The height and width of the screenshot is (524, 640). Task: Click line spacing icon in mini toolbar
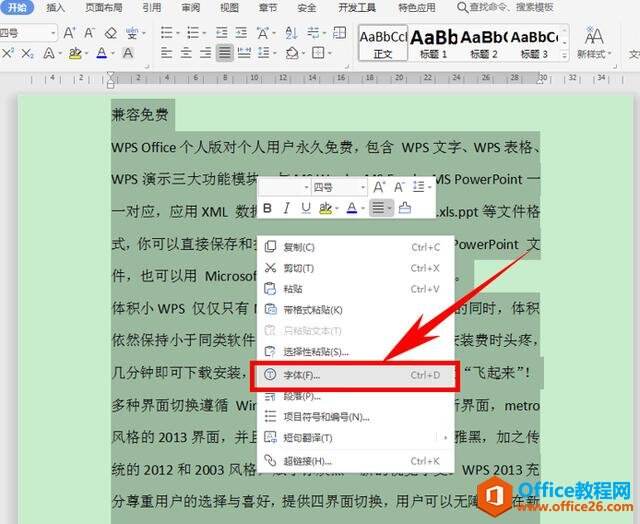(x=419, y=187)
